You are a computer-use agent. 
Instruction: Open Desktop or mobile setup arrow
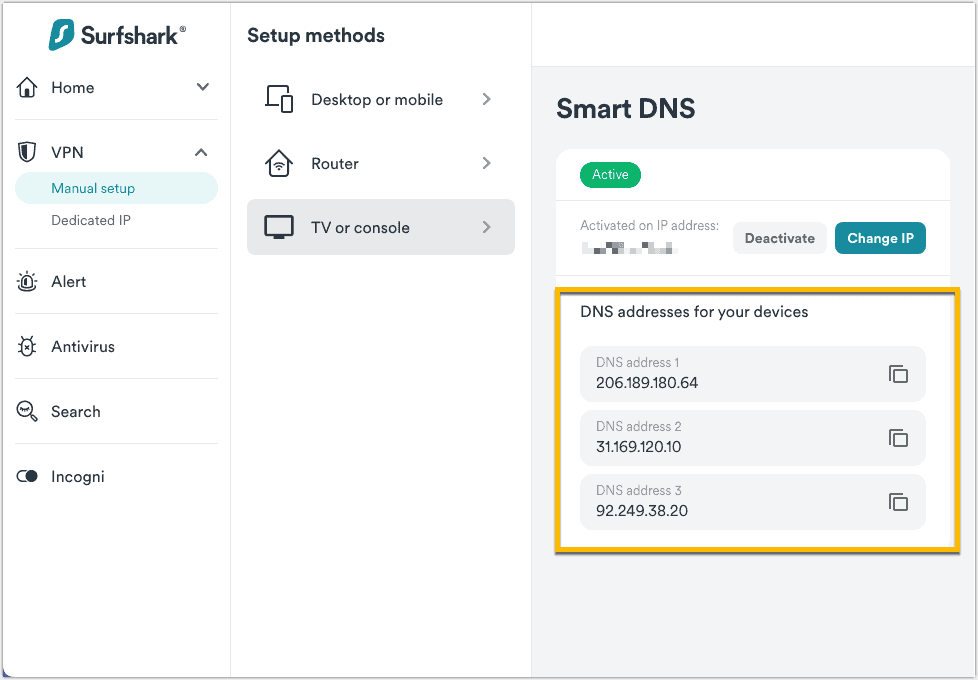click(x=486, y=99)
